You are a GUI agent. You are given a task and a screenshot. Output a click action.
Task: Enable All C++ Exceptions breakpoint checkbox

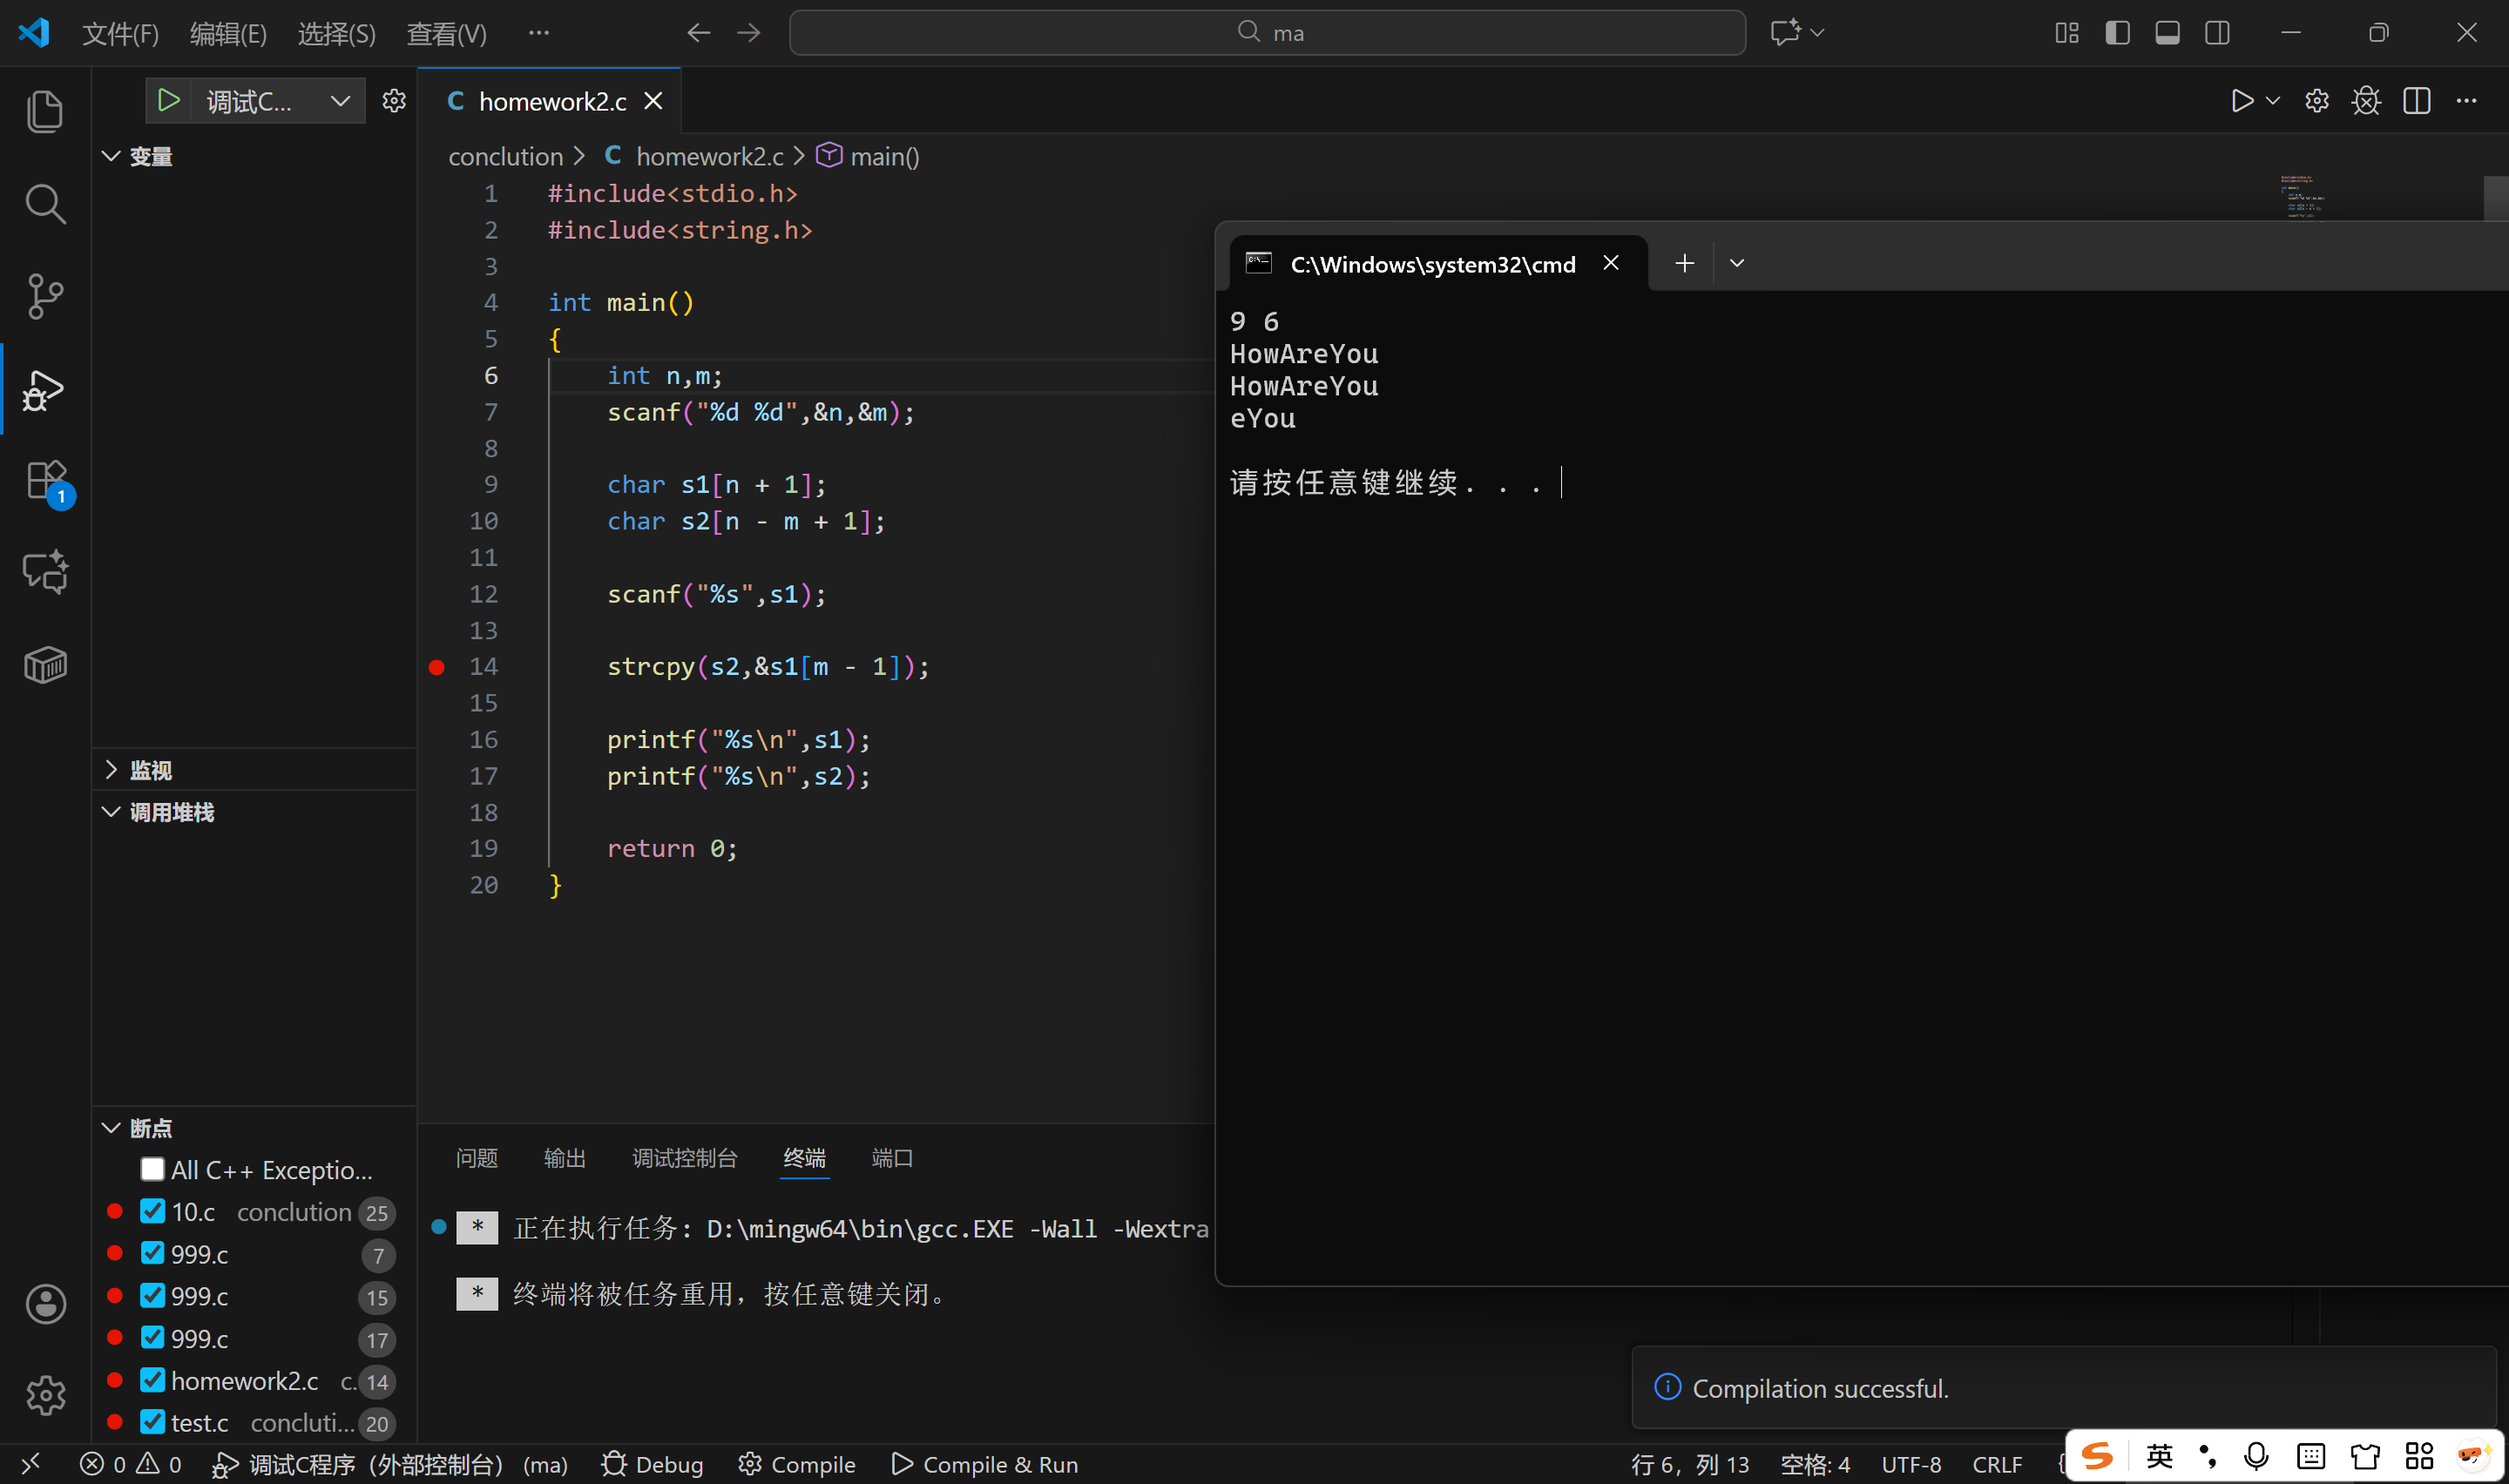pos(153,1169)
